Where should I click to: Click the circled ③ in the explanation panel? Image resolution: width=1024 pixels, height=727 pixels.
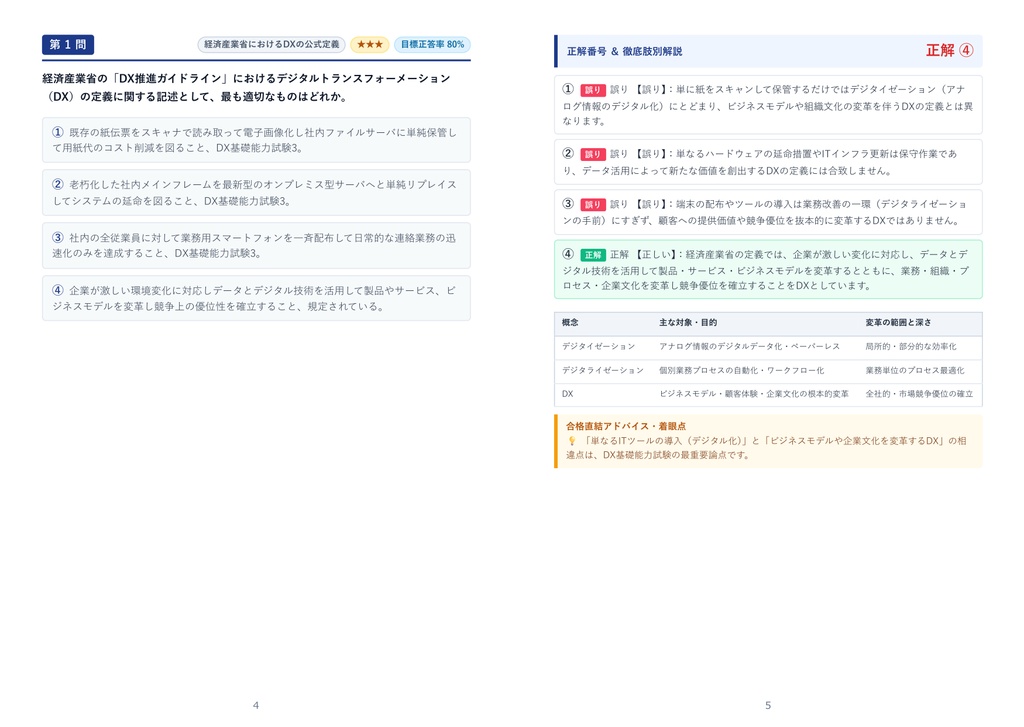point(568,204)
